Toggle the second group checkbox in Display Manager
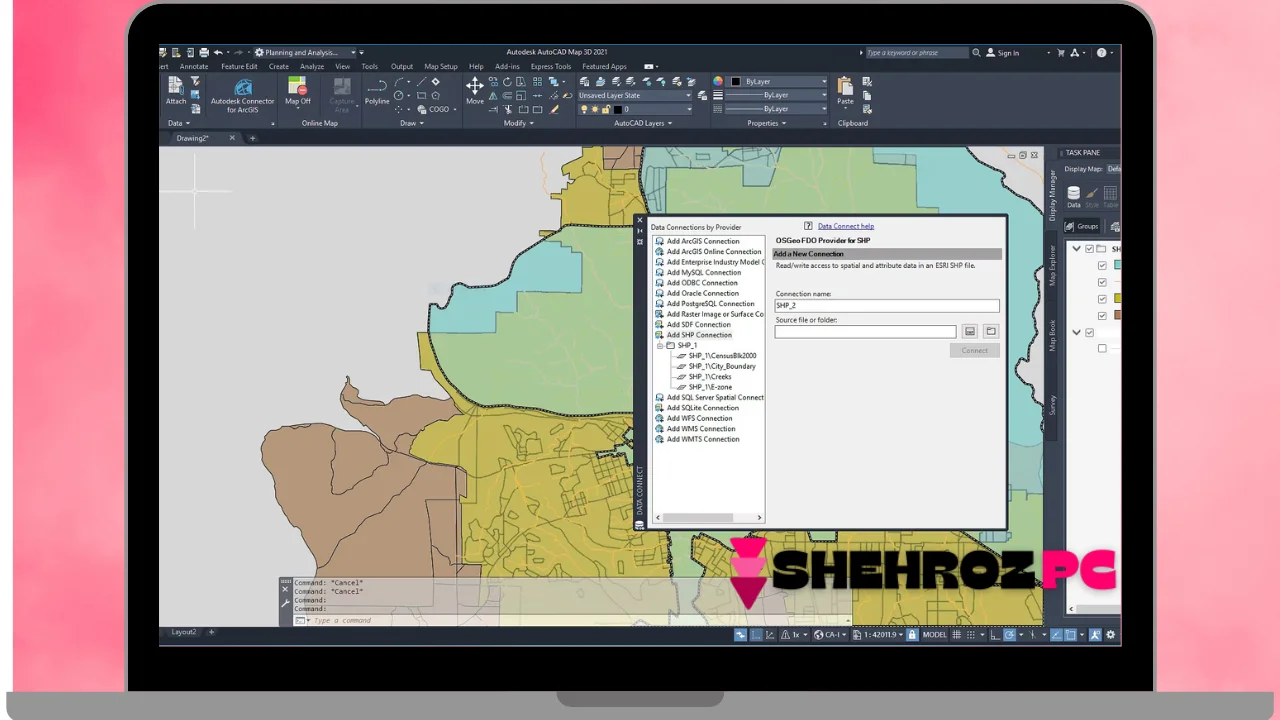 pyautogui.click(x=1089, y=332)
